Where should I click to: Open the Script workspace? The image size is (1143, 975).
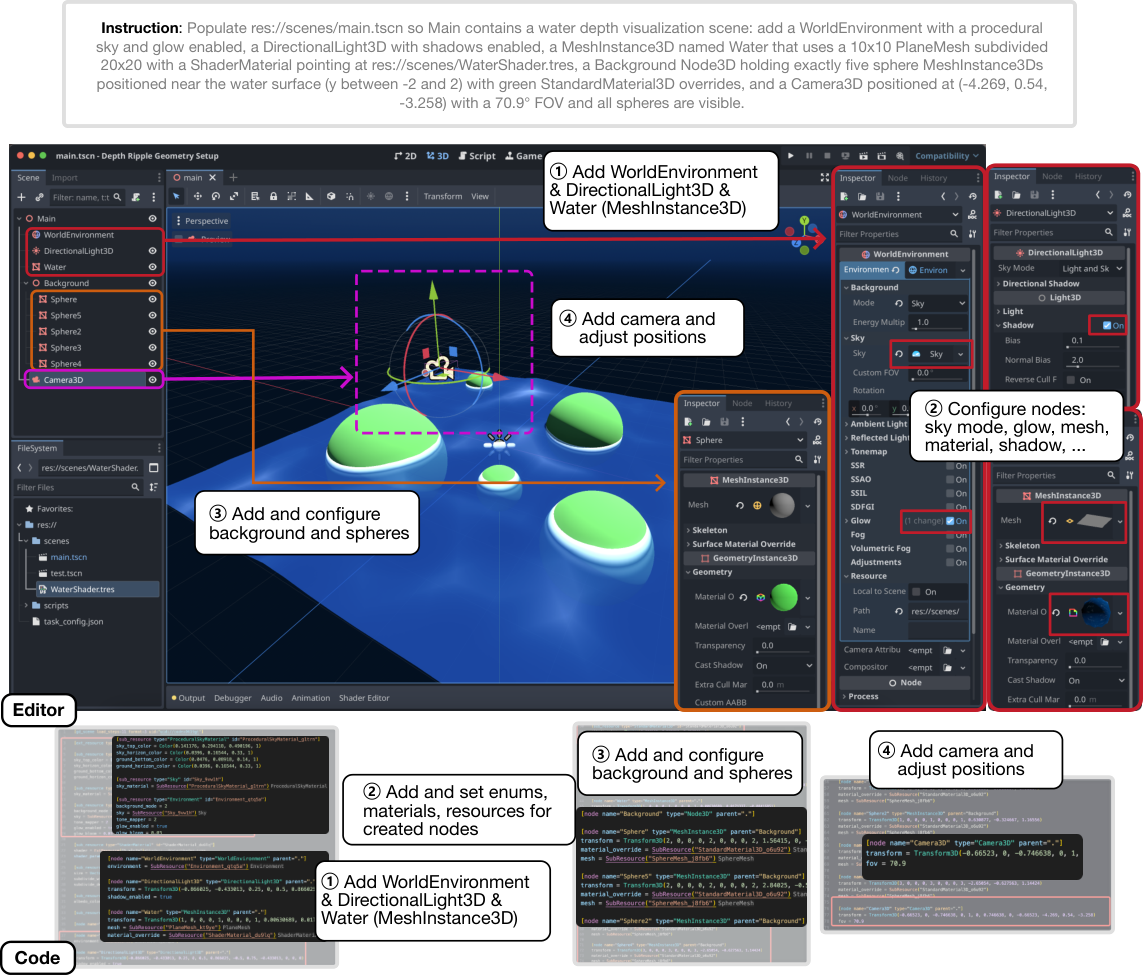[x=481, y=156]
